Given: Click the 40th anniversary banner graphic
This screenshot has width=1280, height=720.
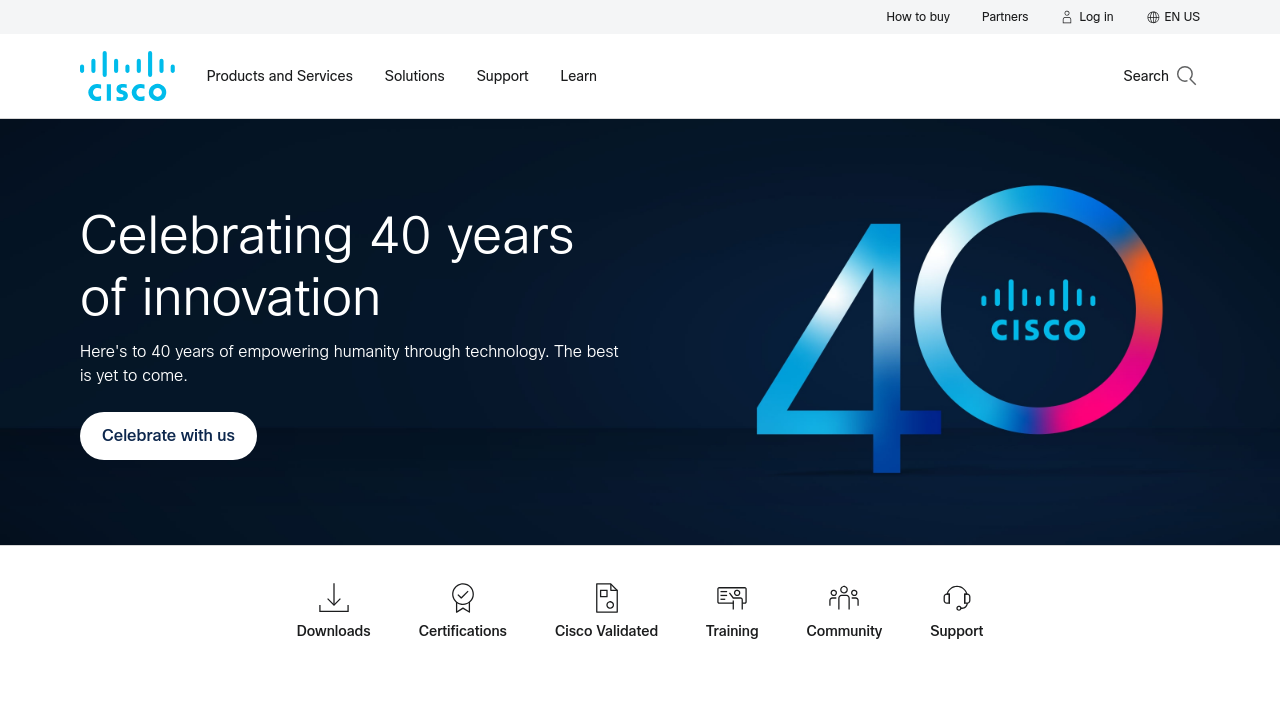Looking at the screenshot, I should point(960,329).
